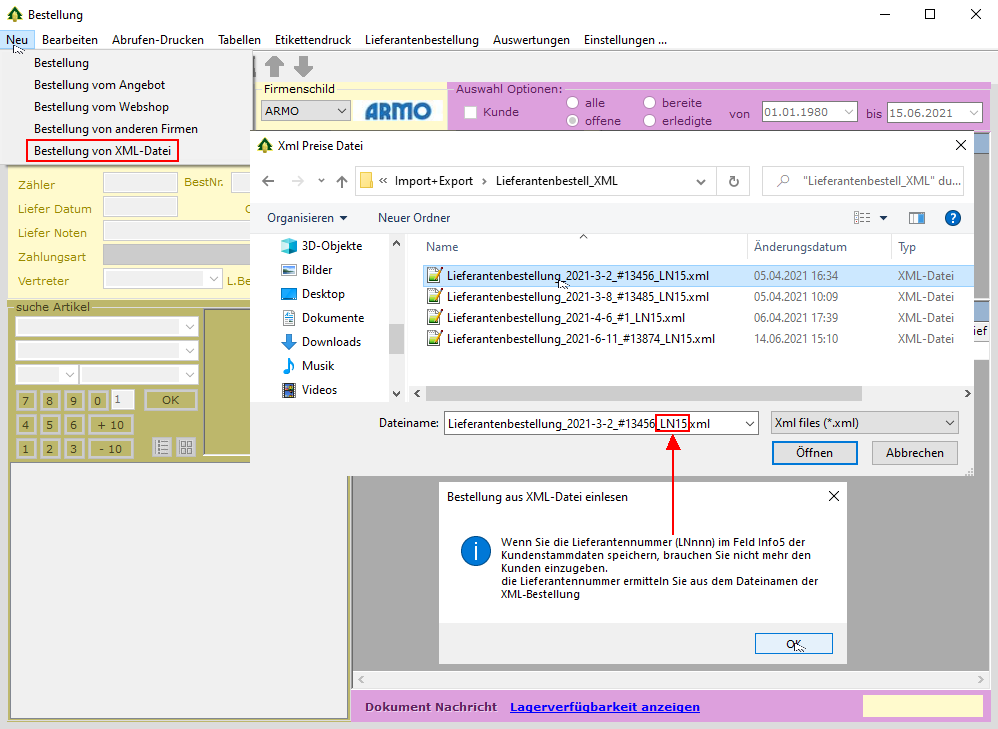Click the gray up arrow icon

(x=275, y=67)
